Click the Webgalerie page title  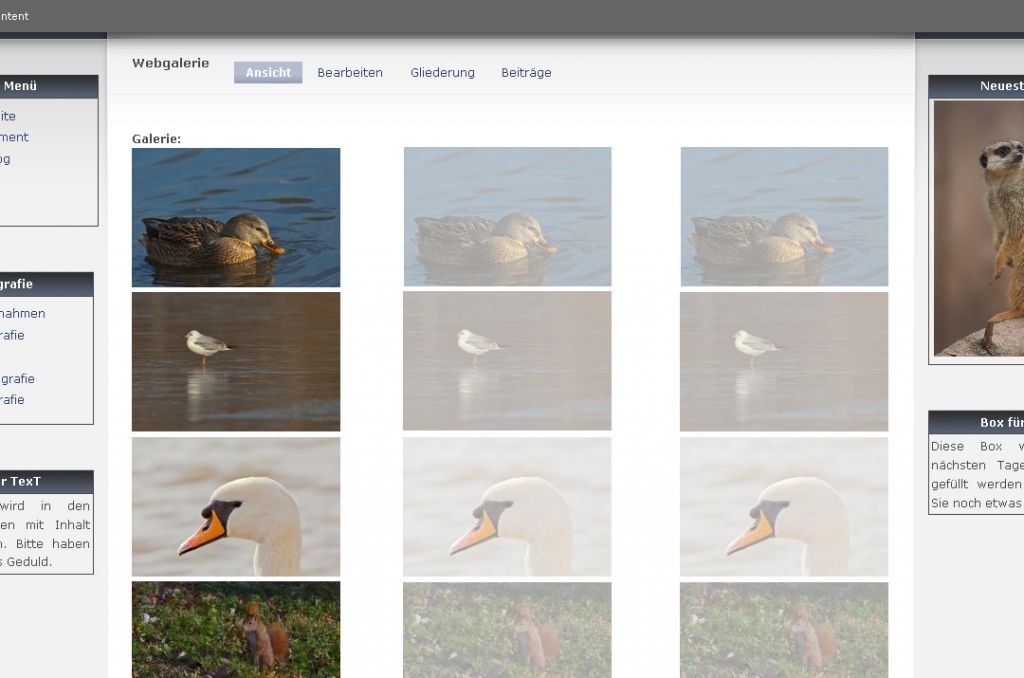pyautogui.click(x=170, y=63)
